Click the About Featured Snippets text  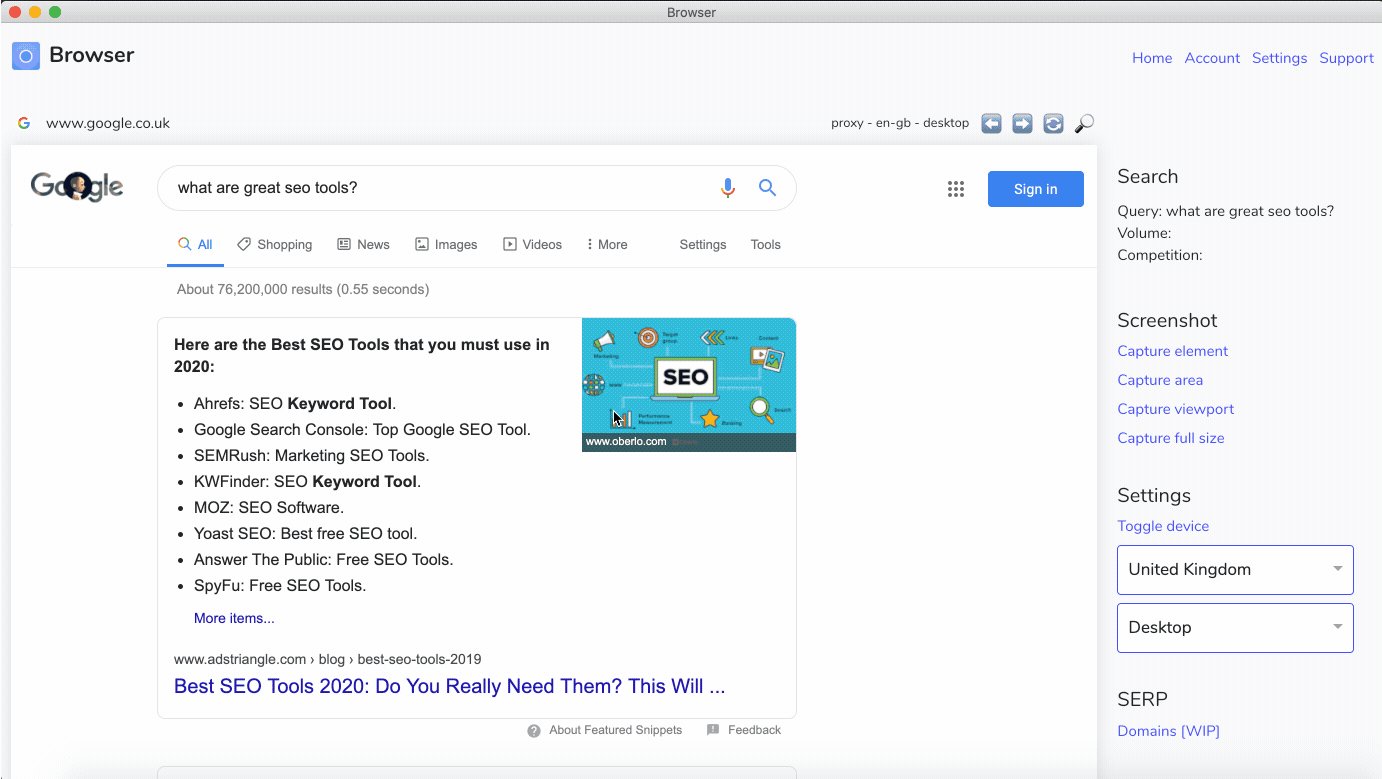click(x=616, y=730)
